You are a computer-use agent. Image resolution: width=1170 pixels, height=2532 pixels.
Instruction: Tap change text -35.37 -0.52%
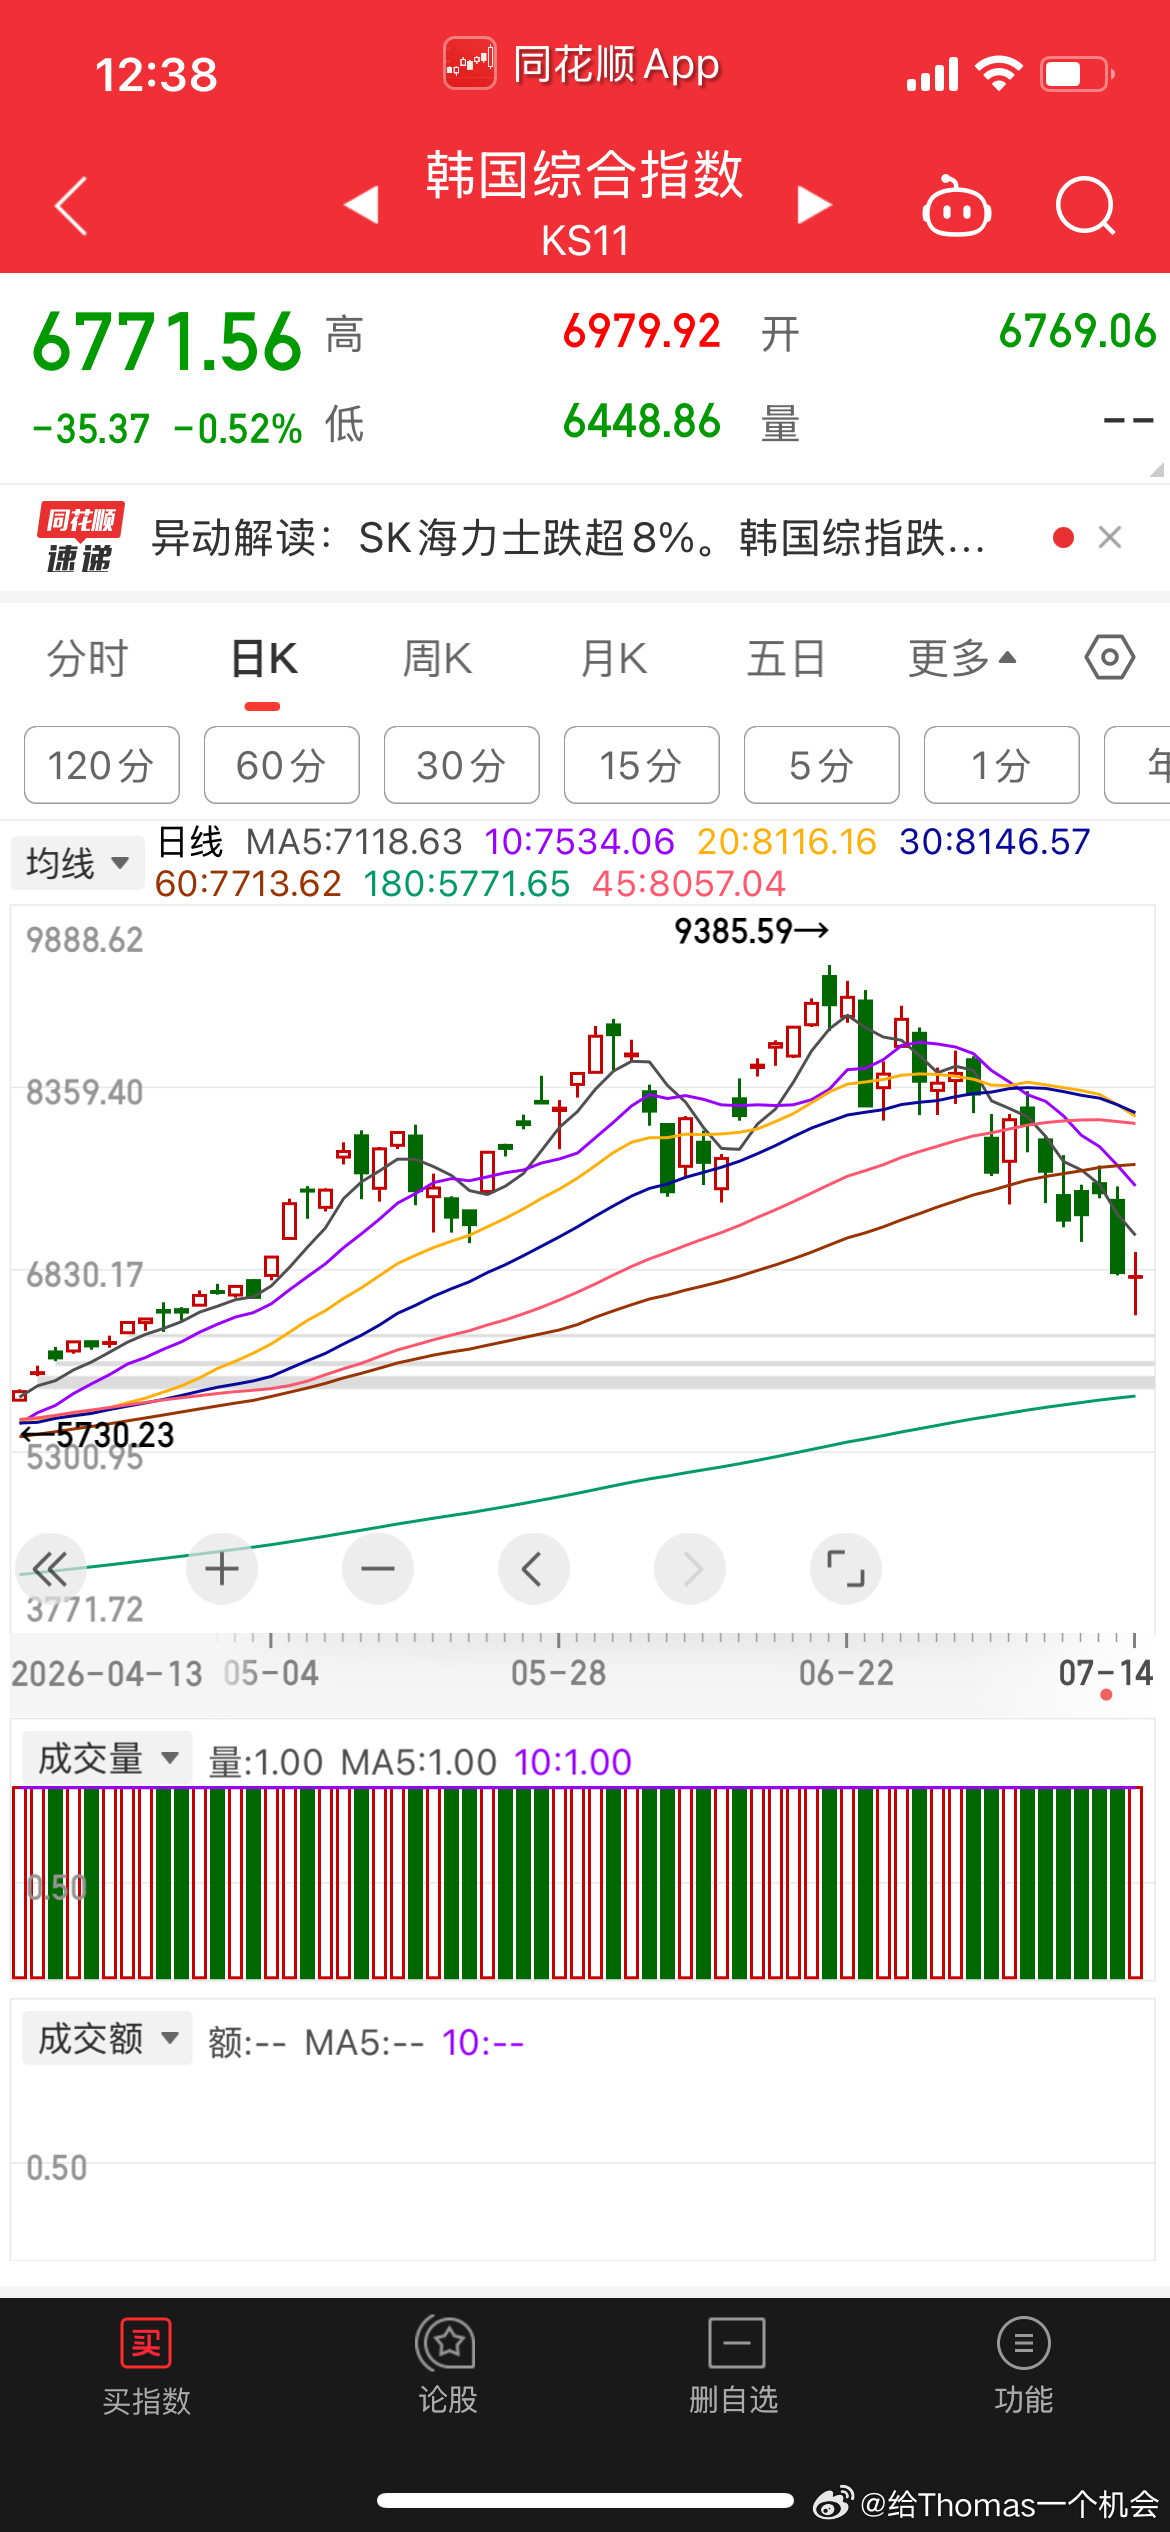(167, 429)
